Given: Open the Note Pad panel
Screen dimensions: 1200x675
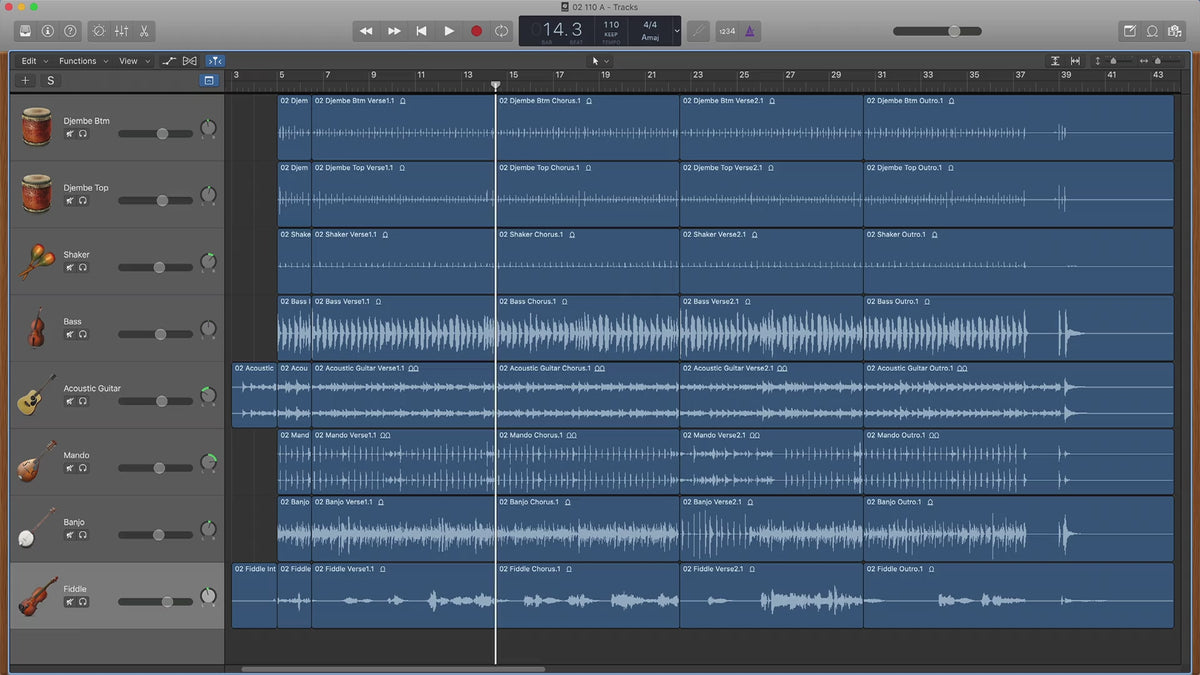Looking at the screenshot, I should [1130, 31].
